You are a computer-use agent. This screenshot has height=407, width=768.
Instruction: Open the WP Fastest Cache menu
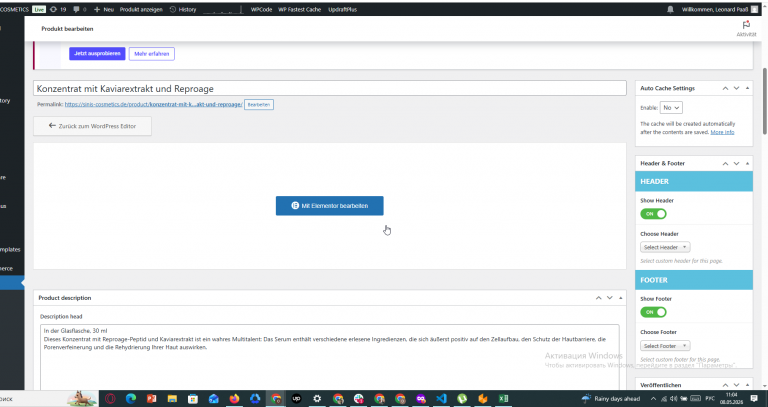pos(300,9)
